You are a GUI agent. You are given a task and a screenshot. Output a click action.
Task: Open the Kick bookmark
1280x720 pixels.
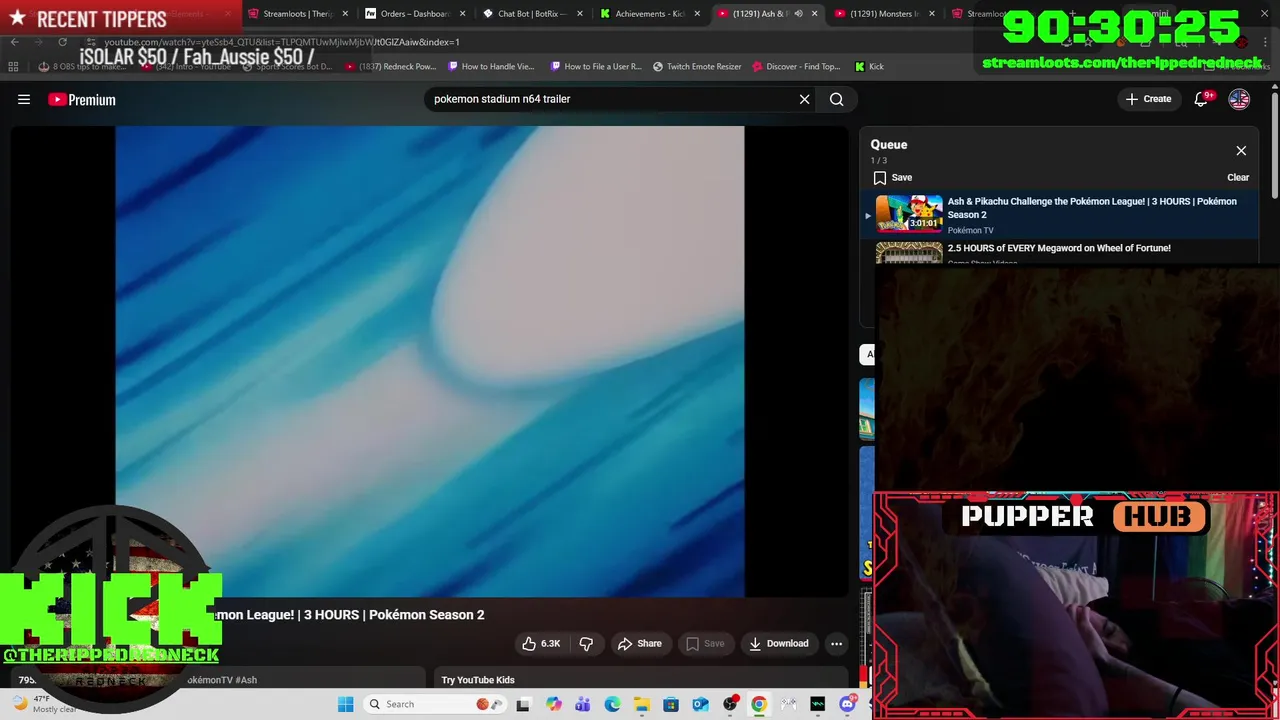coord(869,67)
